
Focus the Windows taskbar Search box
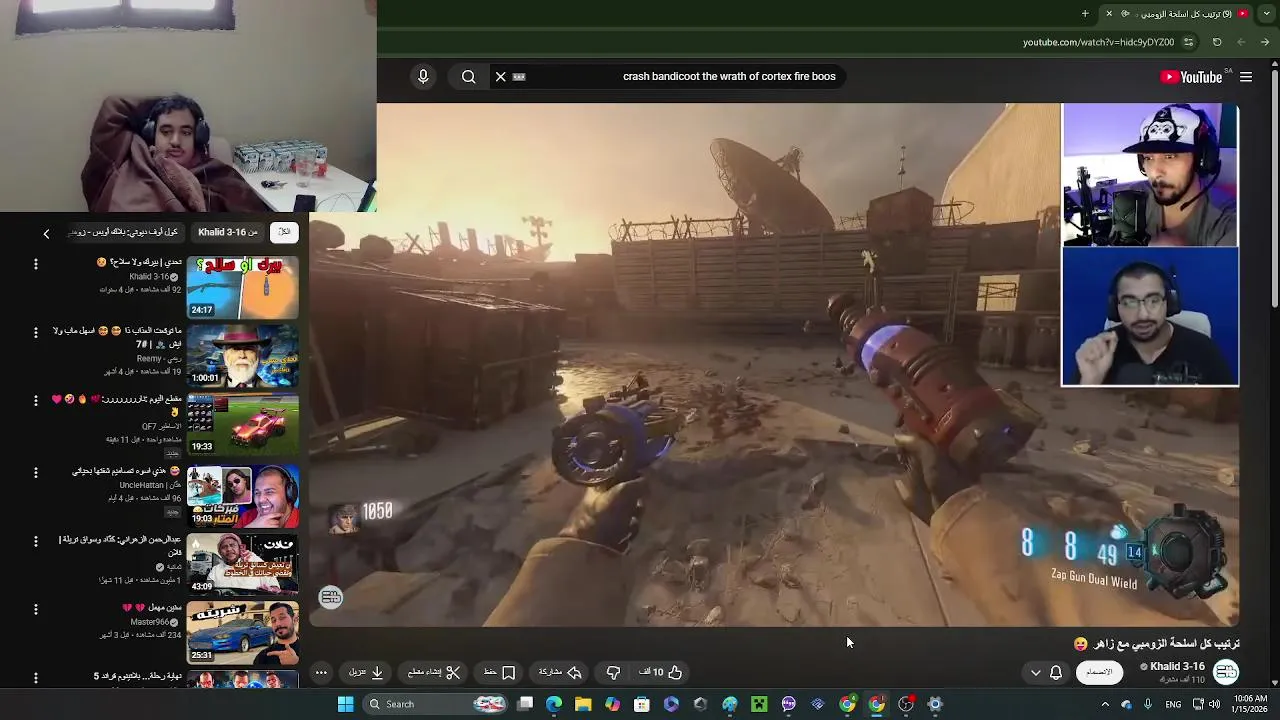pyautogui.click(x=435, y=704)
